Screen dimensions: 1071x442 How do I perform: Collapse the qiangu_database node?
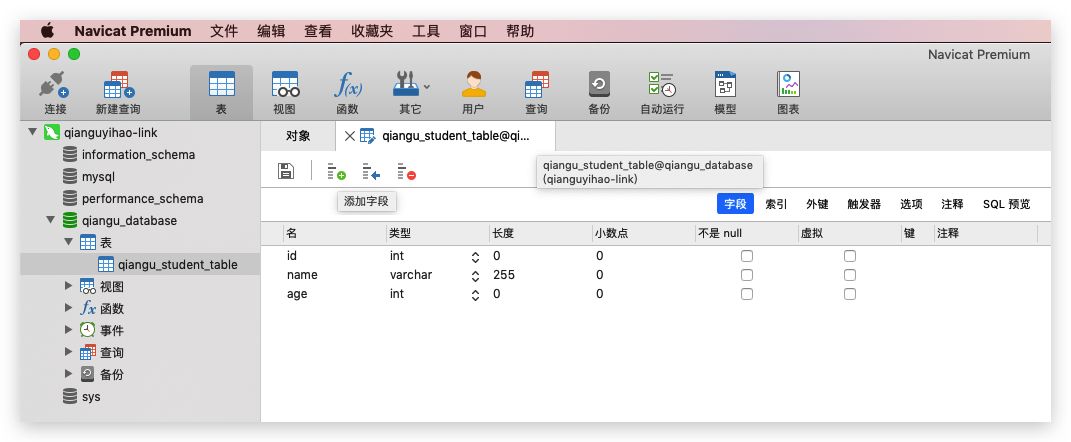tap(51, 220)
